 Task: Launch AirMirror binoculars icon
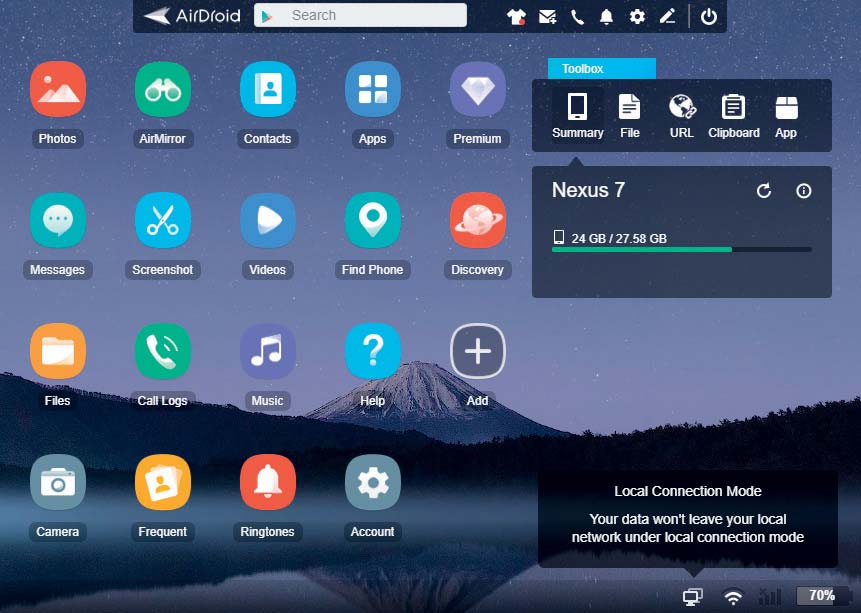[163, 90]
